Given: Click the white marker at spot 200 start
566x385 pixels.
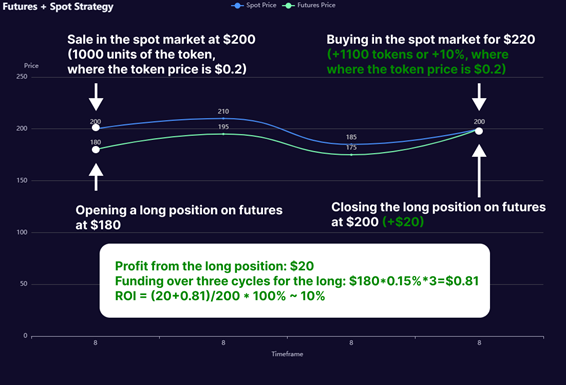Looking at the screenshot, I should pyautogui.click(x=96, y=127).
